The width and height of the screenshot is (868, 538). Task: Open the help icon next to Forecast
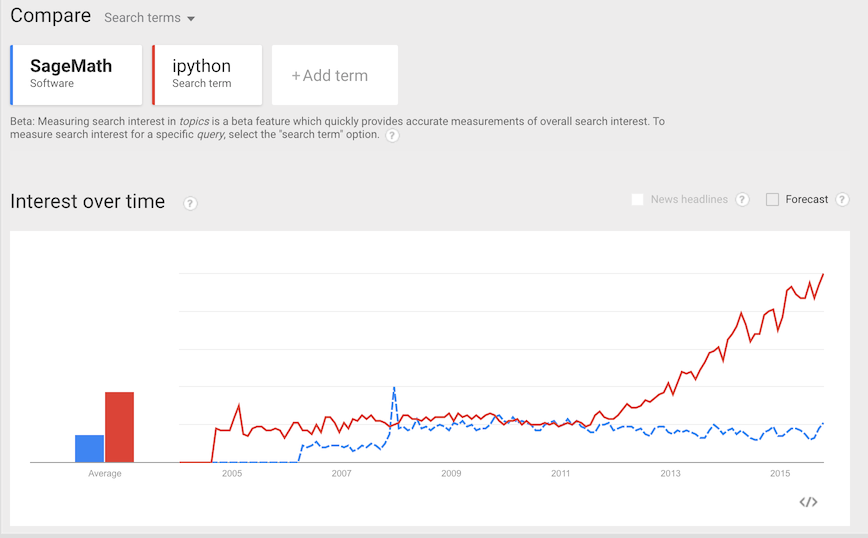tap(842, 200)
